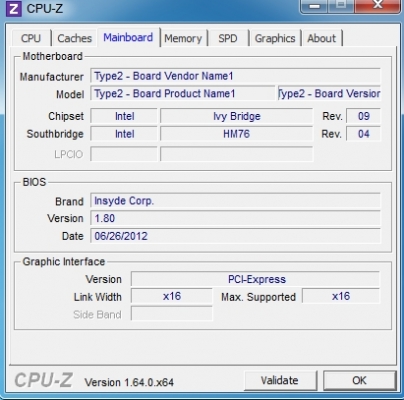Viewport: 404px width, 400px height.
Task: Show the About tab
Action: pyautogui.click(x=322, y=38)
